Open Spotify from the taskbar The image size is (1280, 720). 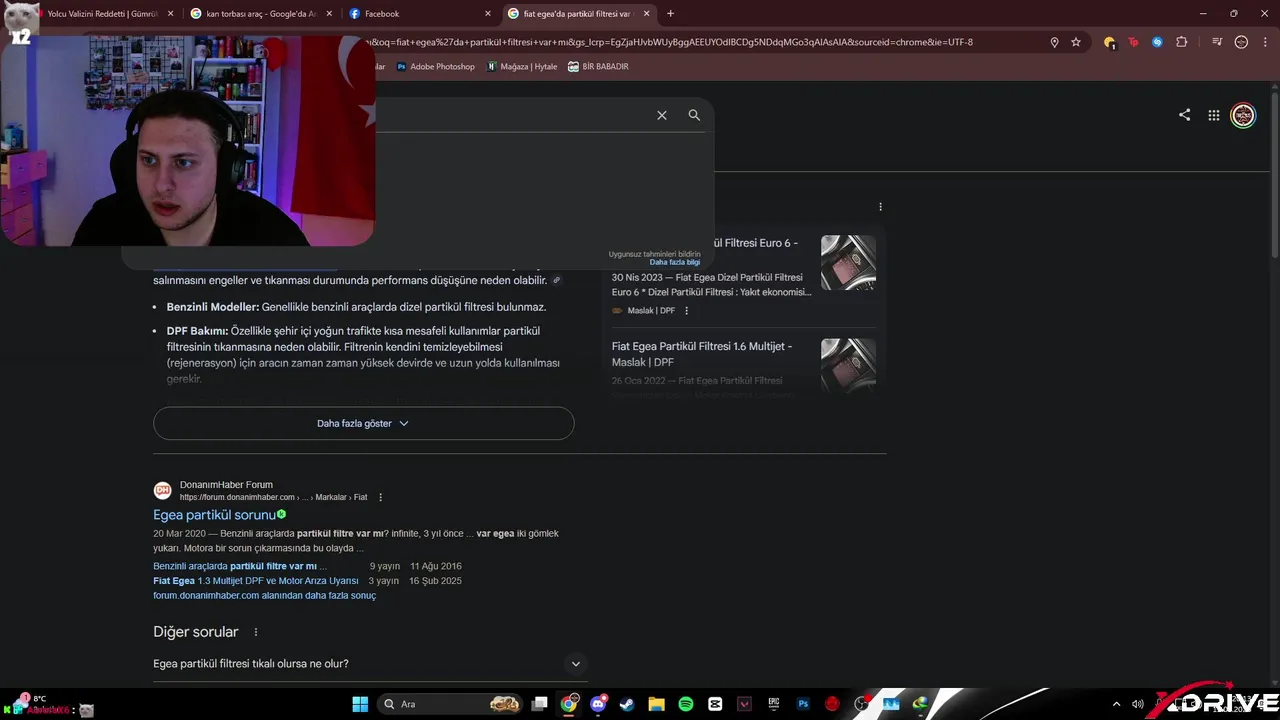tap(686, 704)
